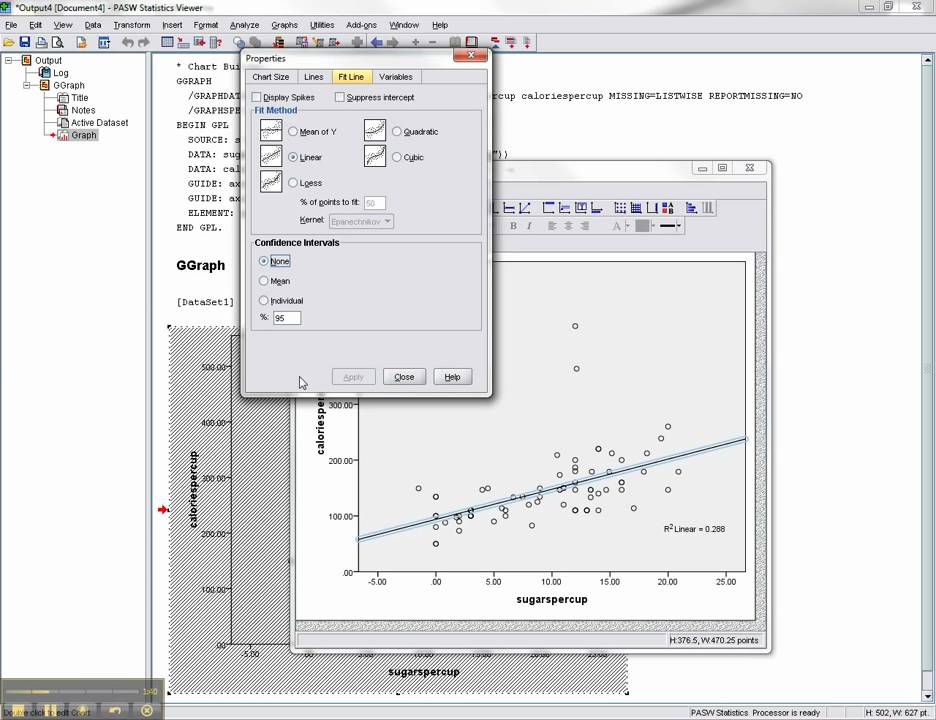936x720 pixels.
Task: Open the Transform menu
Action: [x=132, y=25]
